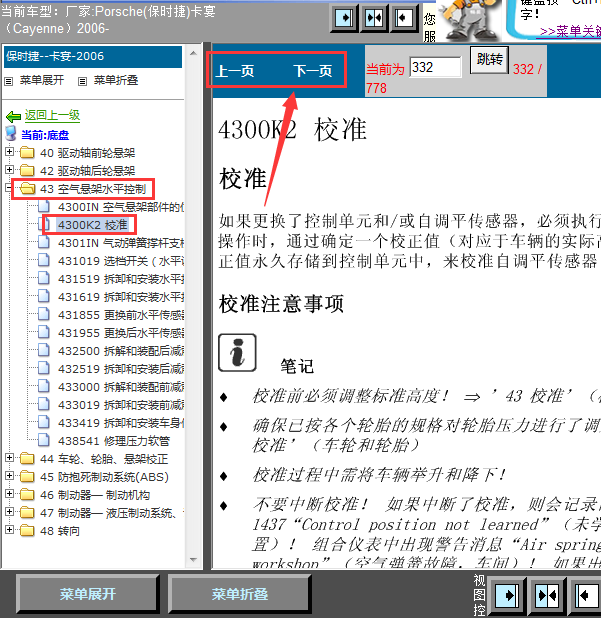601x618 pixels.
Task: Click 菜单折叠 text in tree header
Action: coord(115,80)
